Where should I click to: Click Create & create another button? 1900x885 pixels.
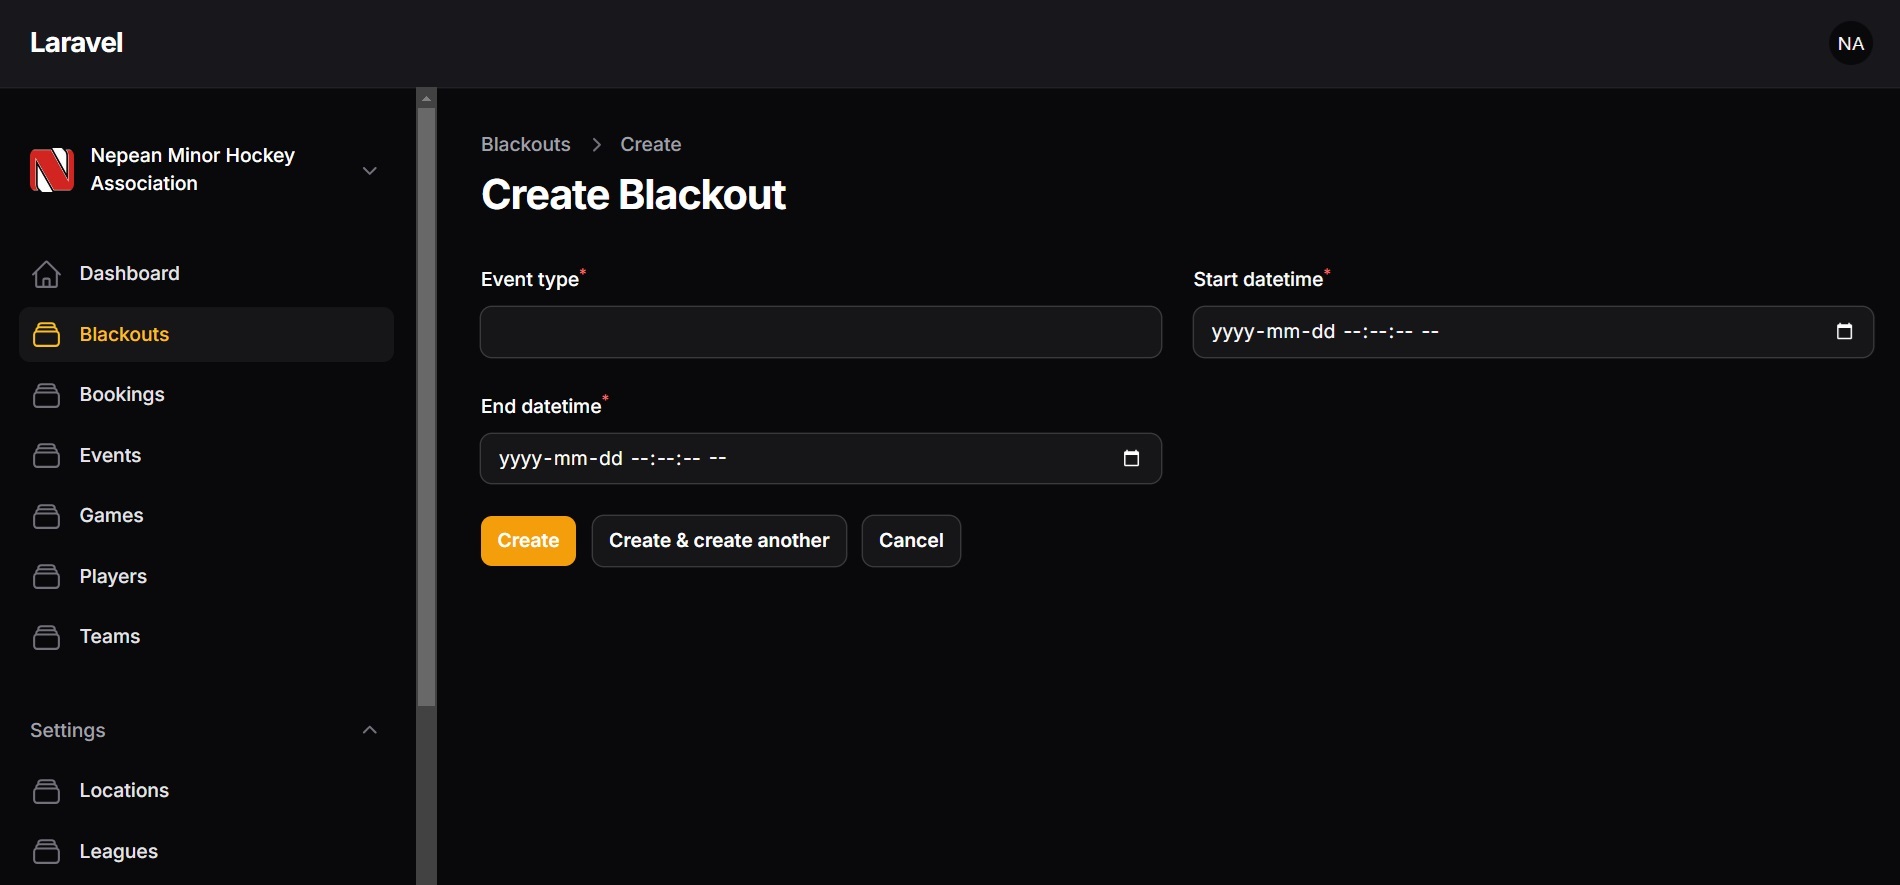tap(718, 541)
